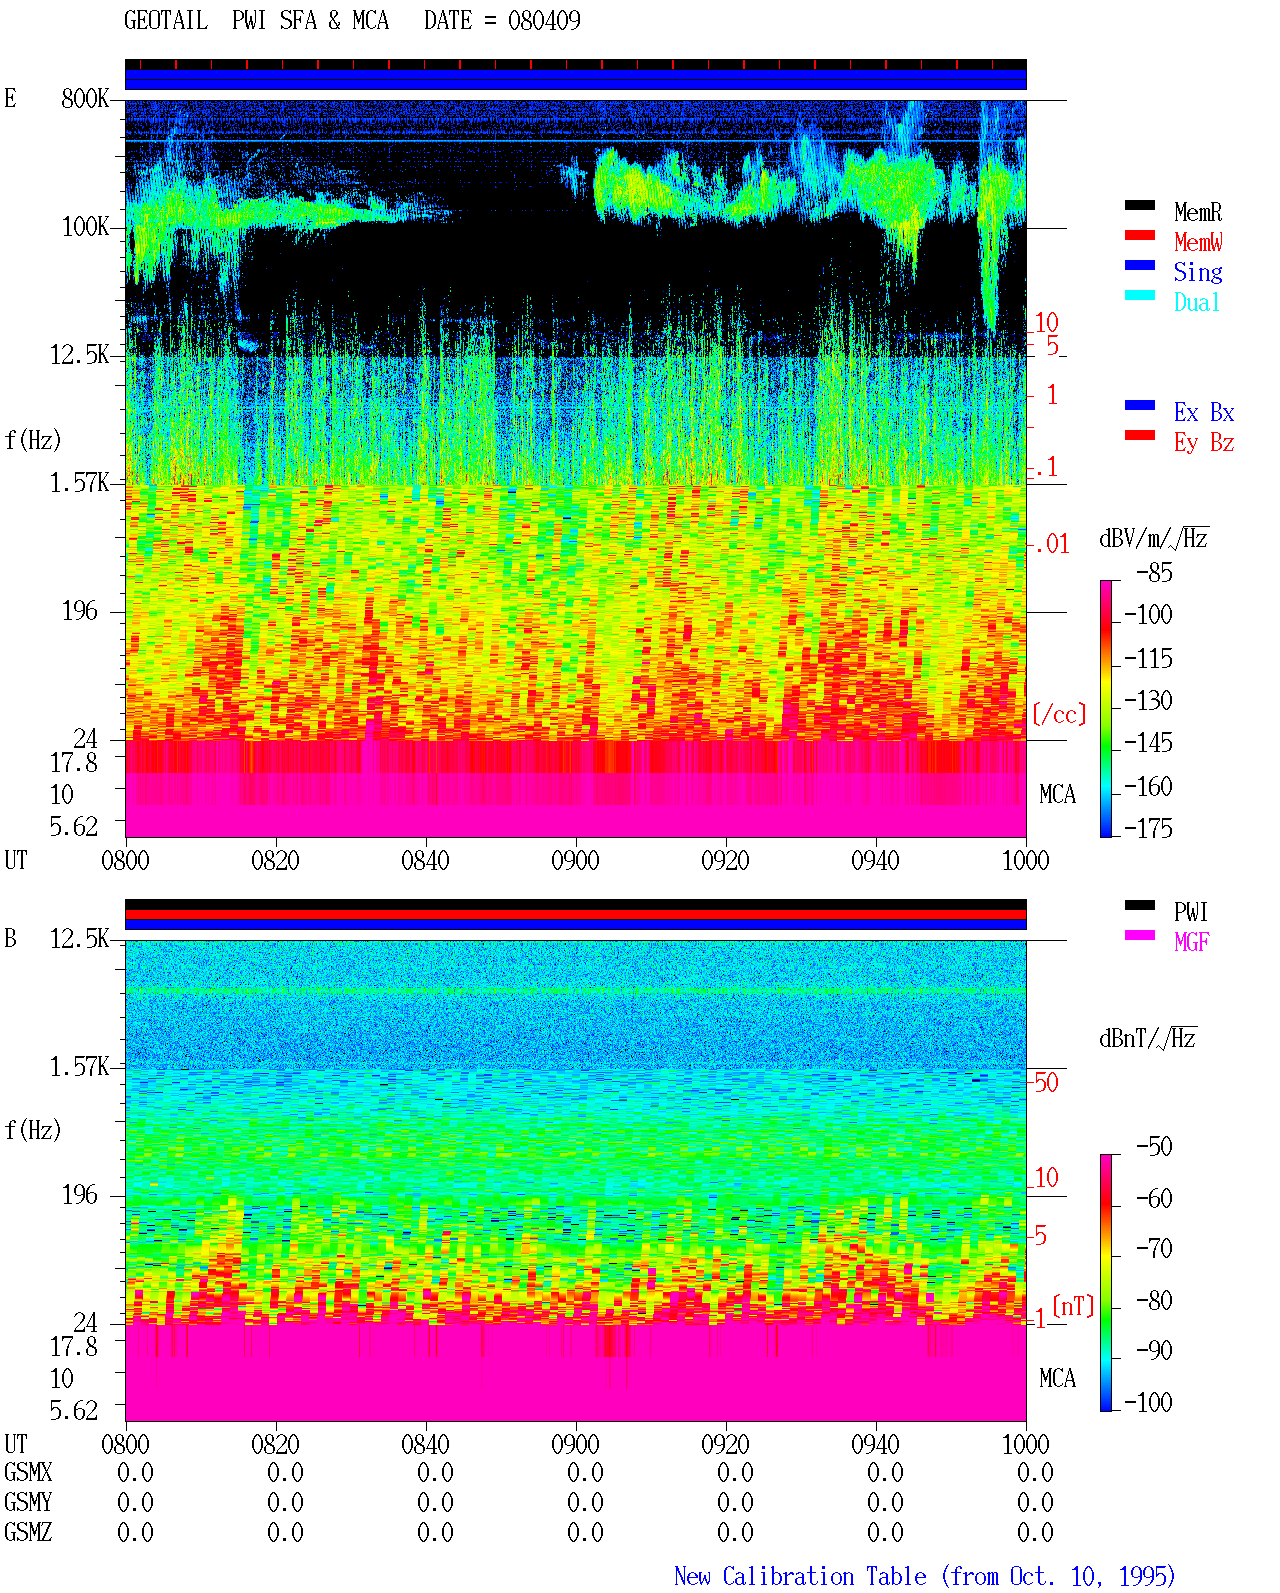Click the red MemW legend swatch

click(x=1139, y=235)
